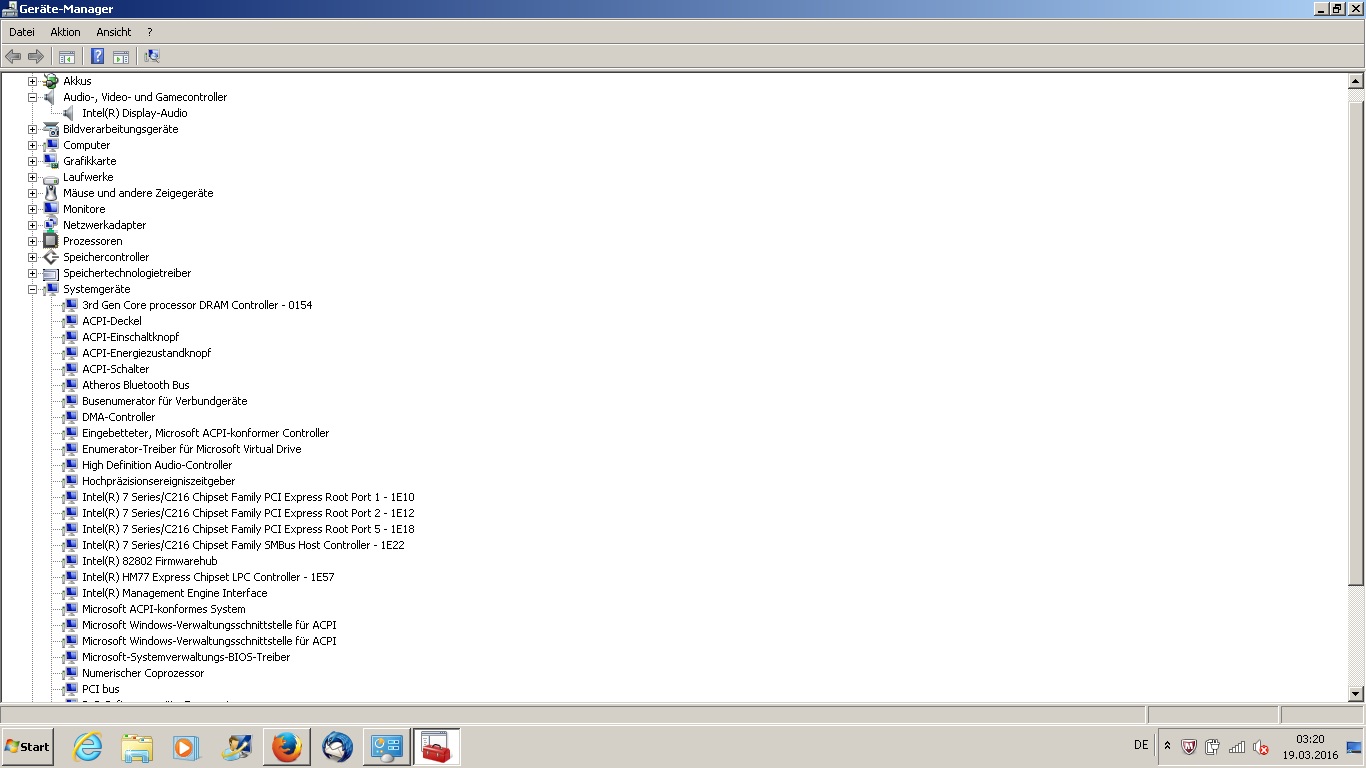Expand the Prozessoren node
The image size is (1366, 768).
click(x=32, y=241)
